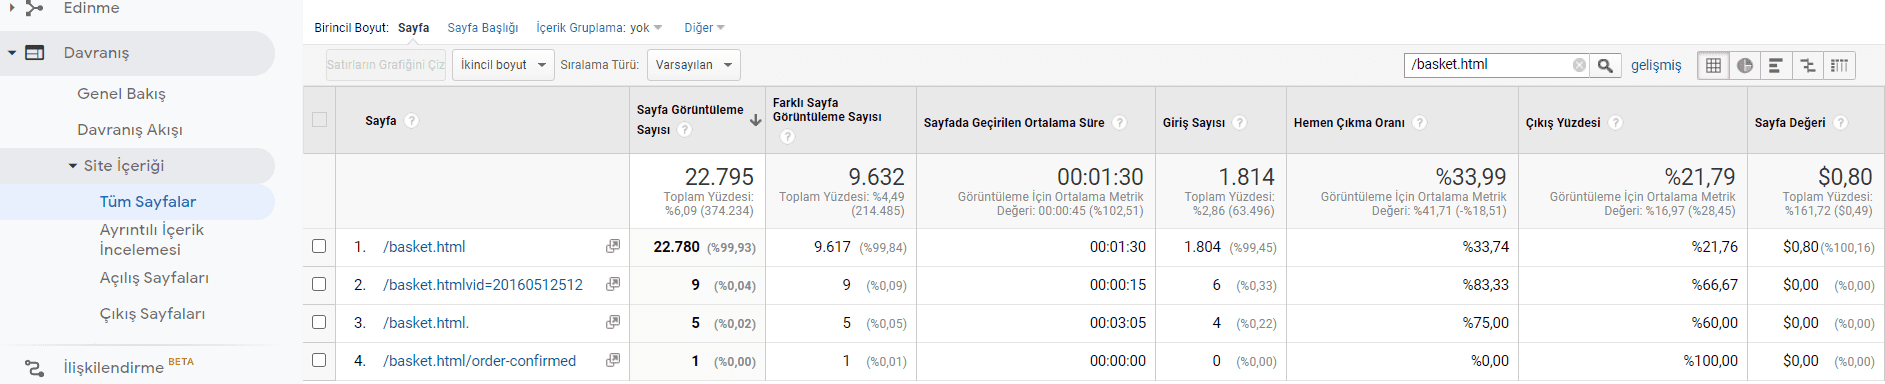The image size is (1885, 384).
Task: Show help for Sayfa Değeri
Action: (1841, 123)
